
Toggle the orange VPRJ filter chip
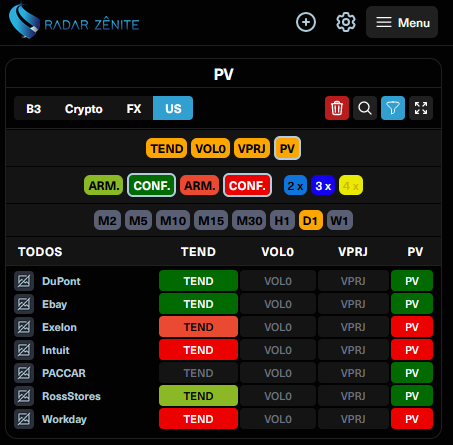(252, 148)
